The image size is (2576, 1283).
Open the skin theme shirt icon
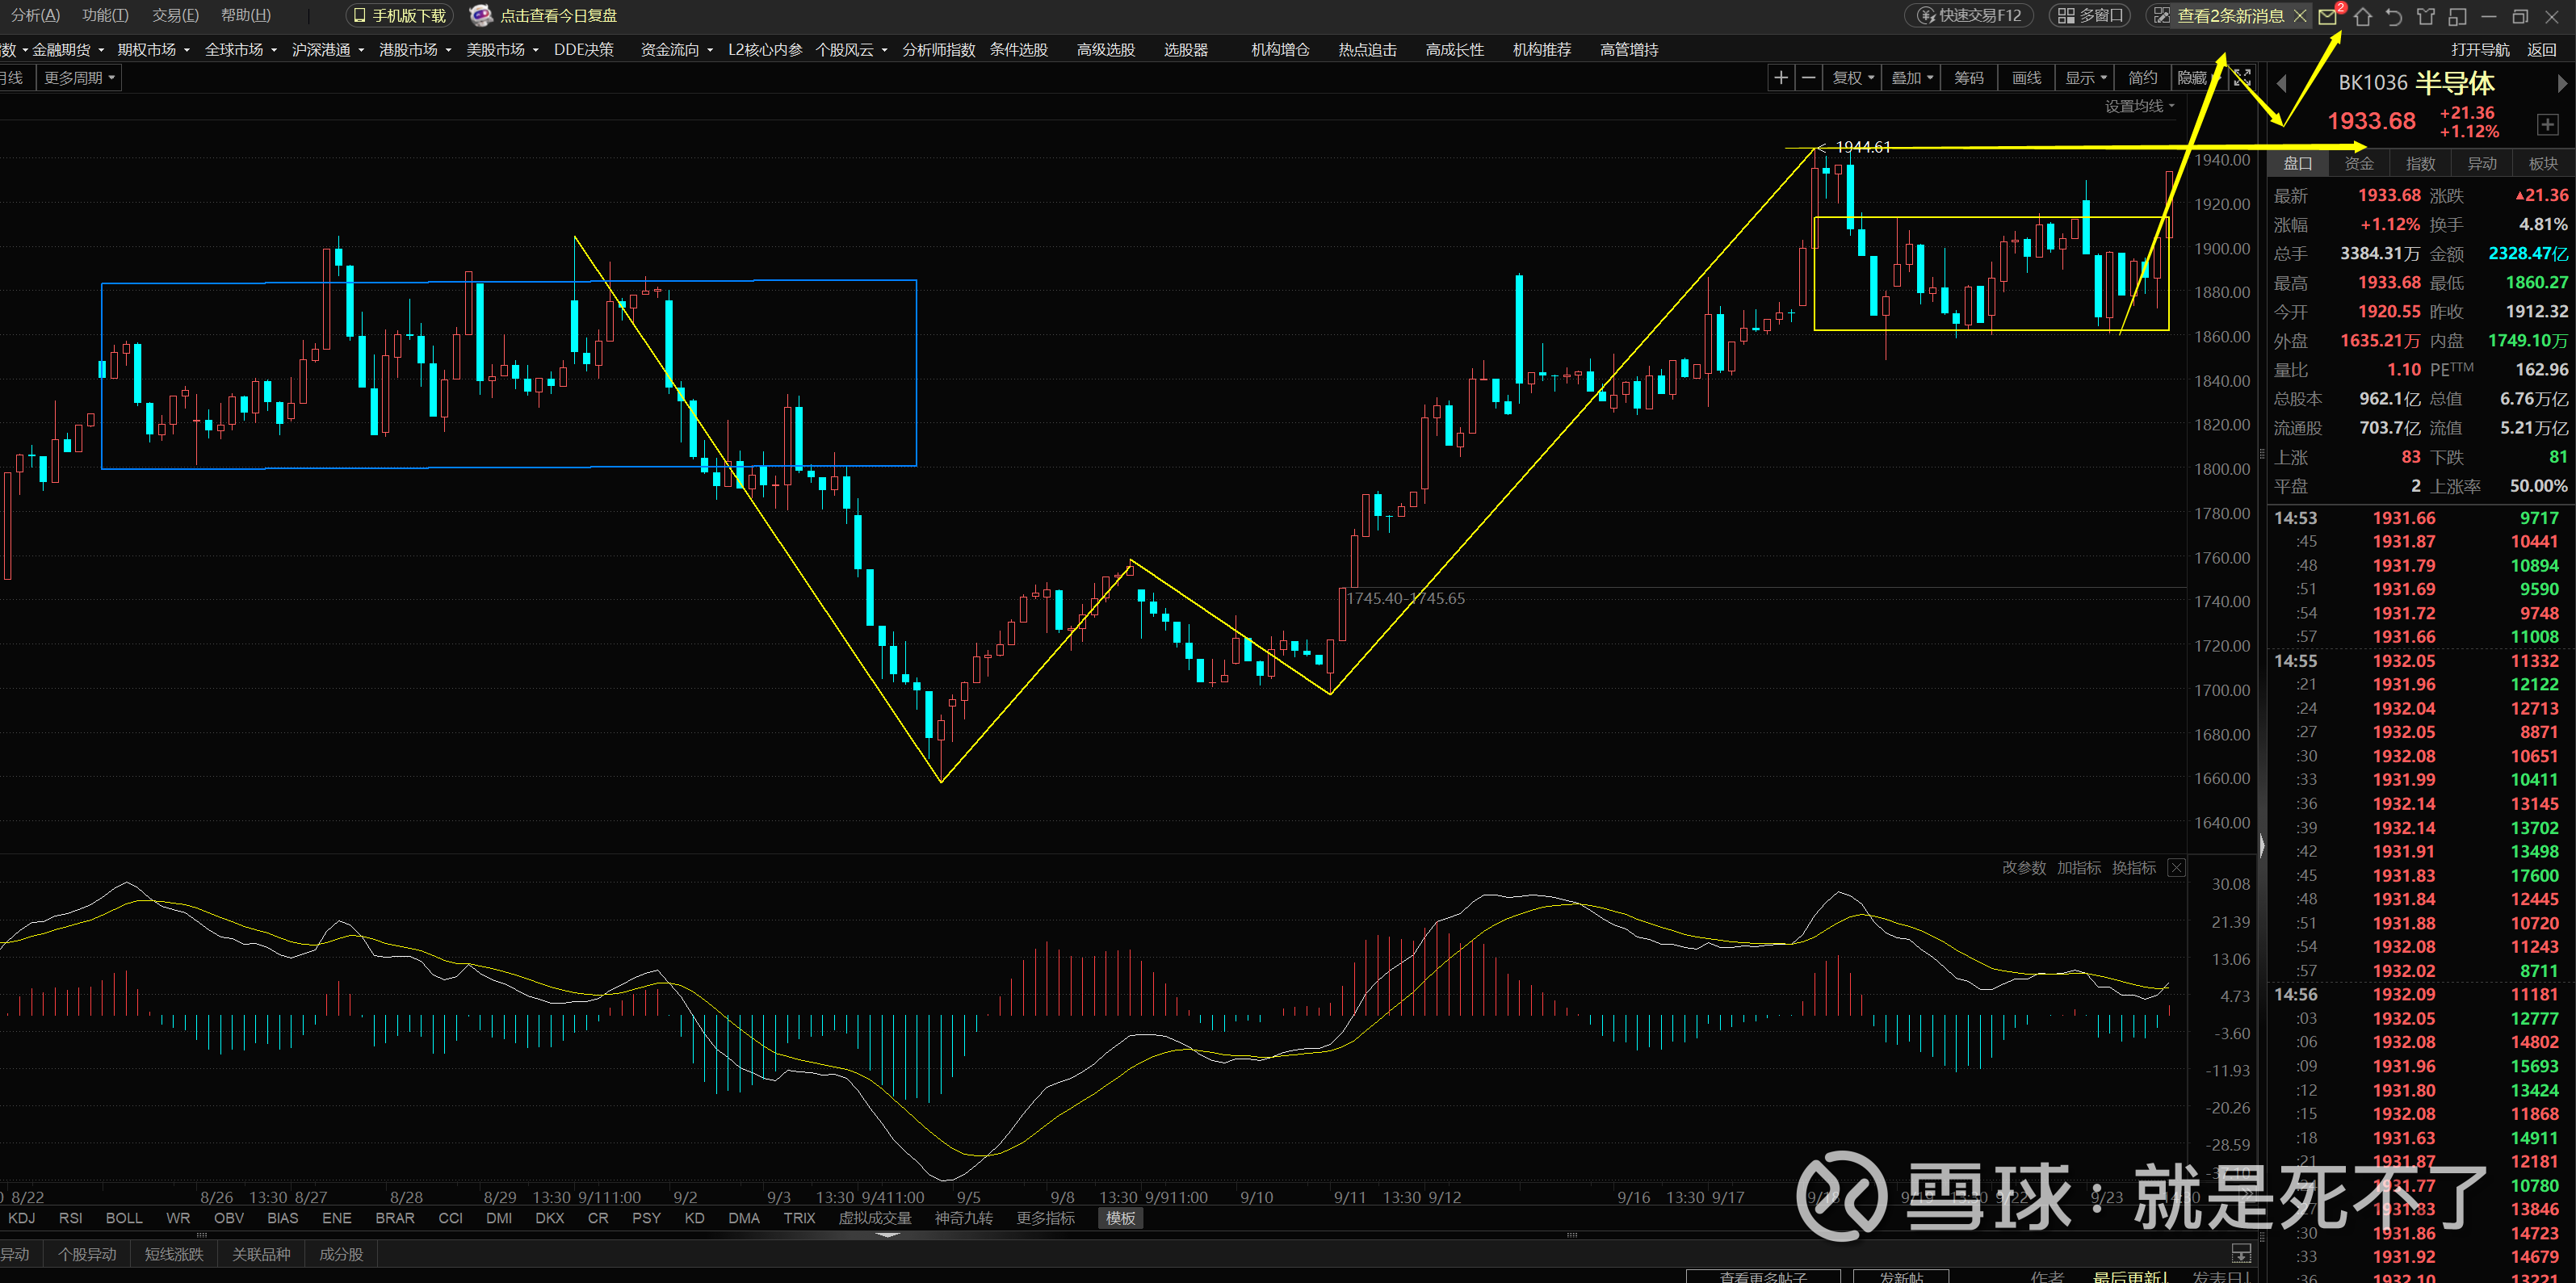point(2426,16)
